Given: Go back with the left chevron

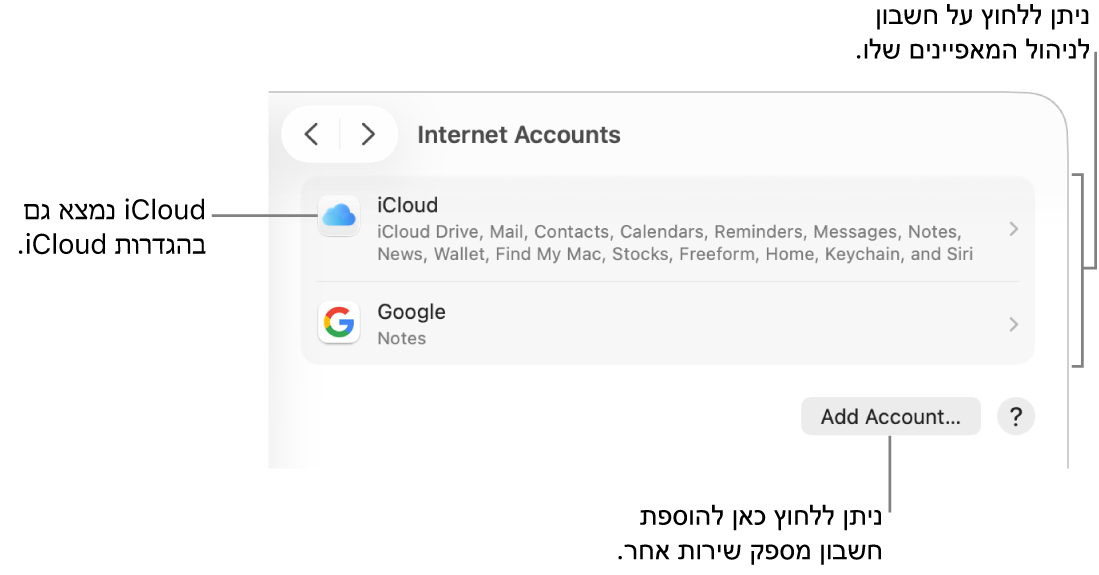Looking at the screenshot, I should click(312, 134).
